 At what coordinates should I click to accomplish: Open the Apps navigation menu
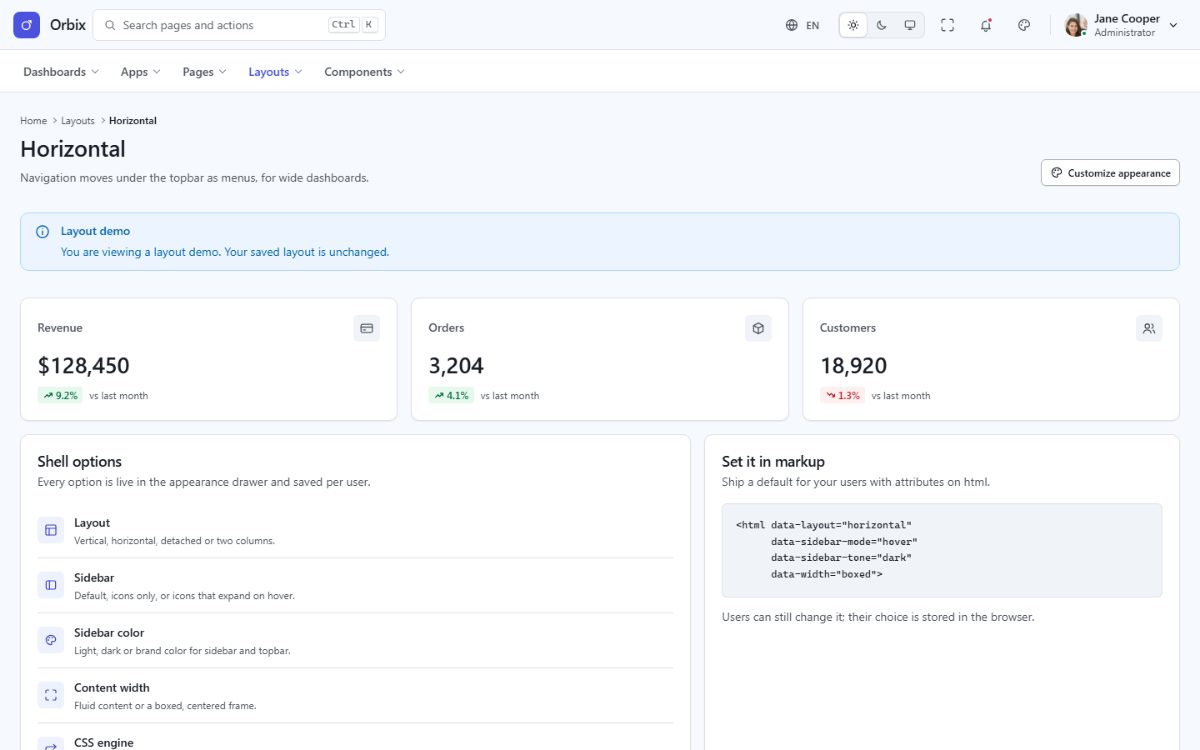coord(141,72)
